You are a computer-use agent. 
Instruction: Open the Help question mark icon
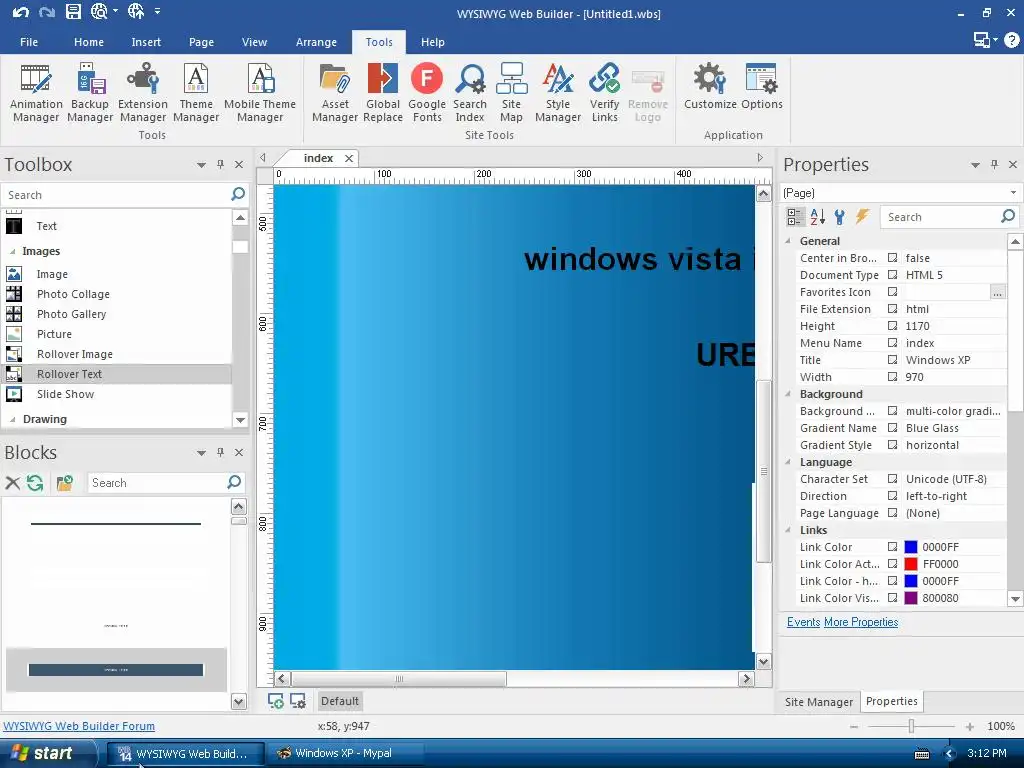[1012, 40]
